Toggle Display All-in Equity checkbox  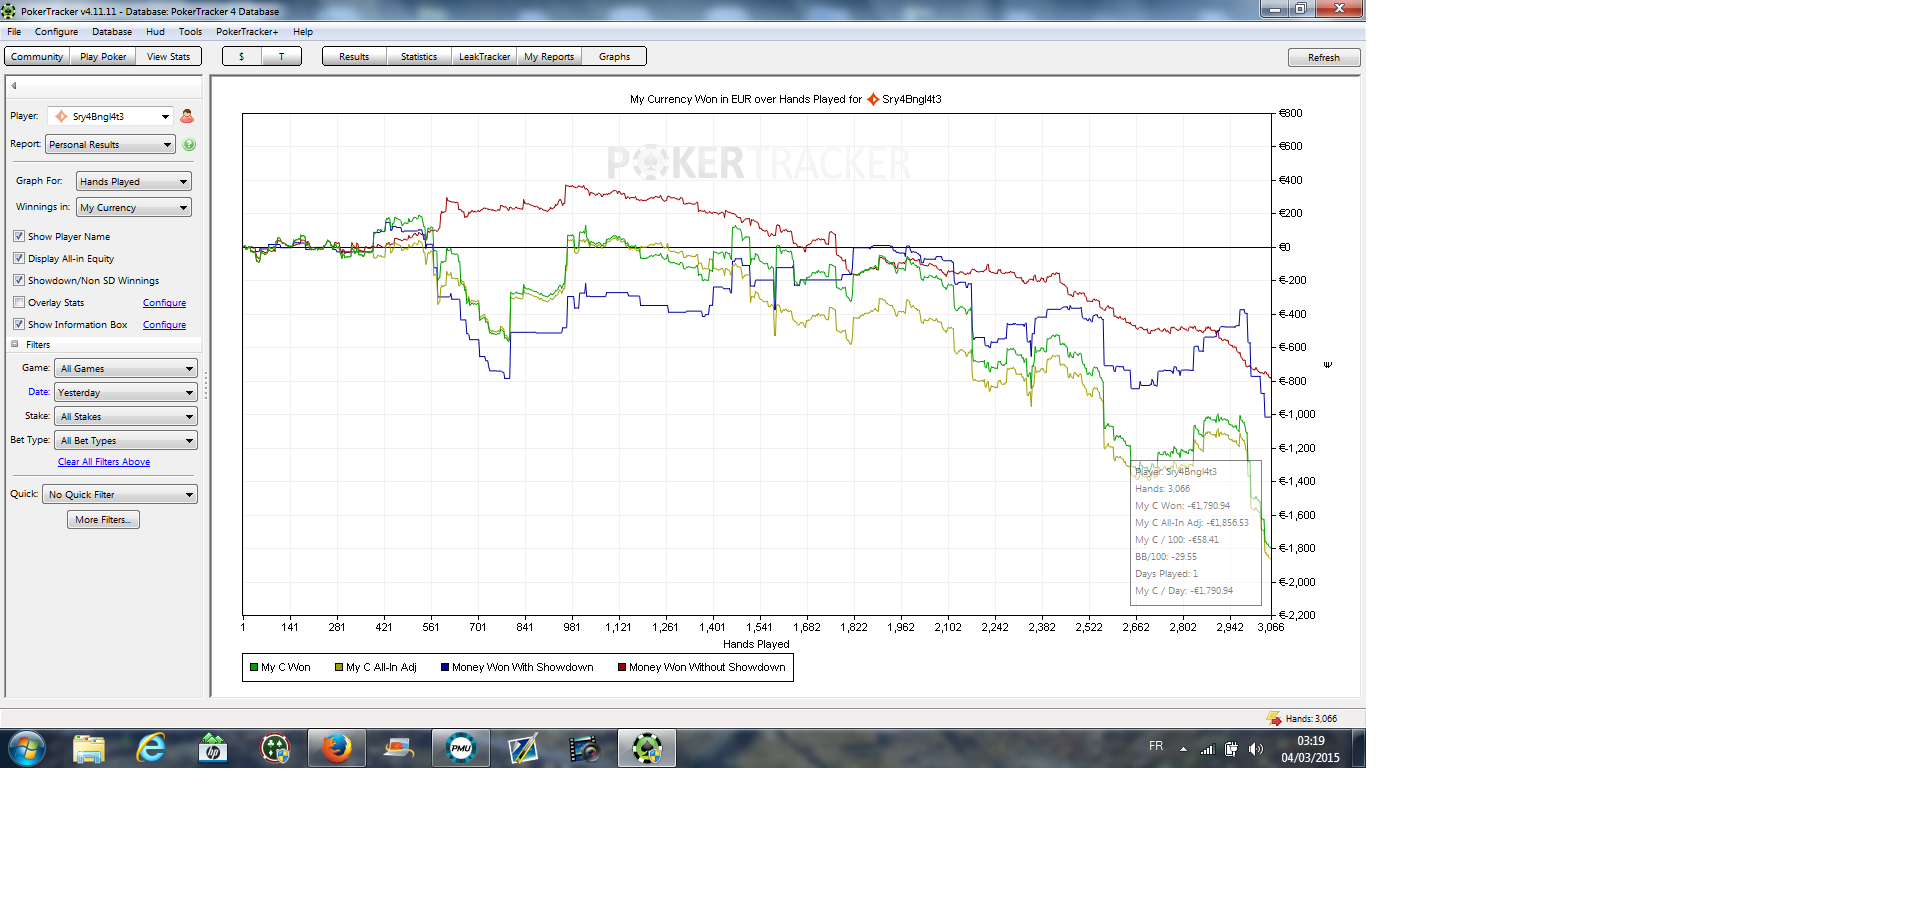pos(19,258)
